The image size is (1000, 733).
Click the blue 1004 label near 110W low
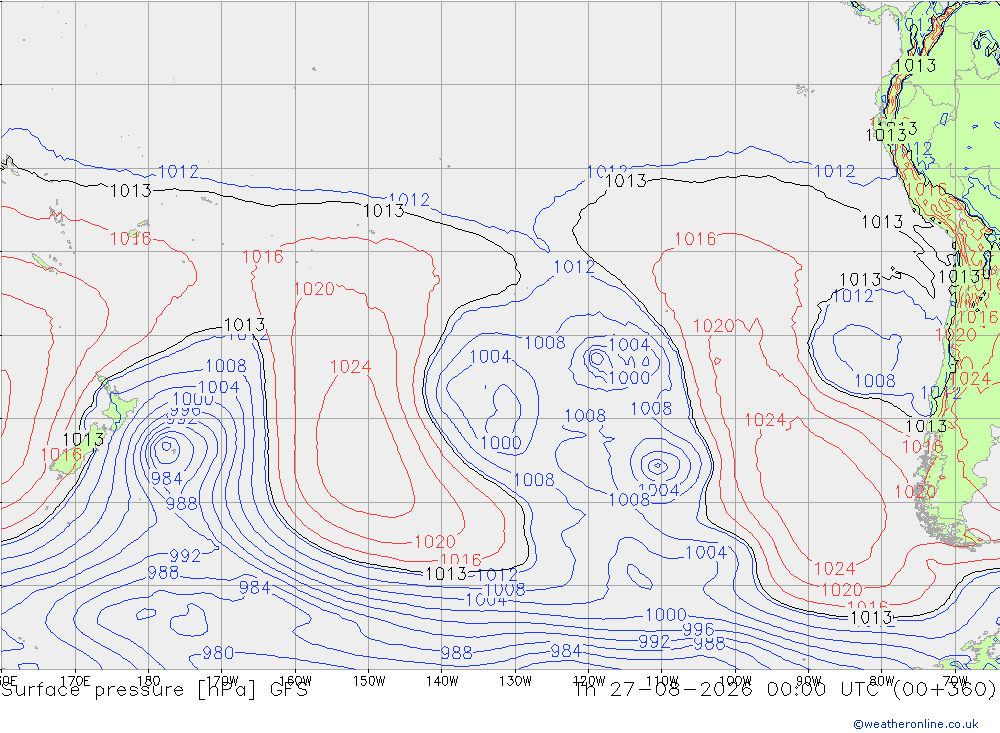point(659,490)
